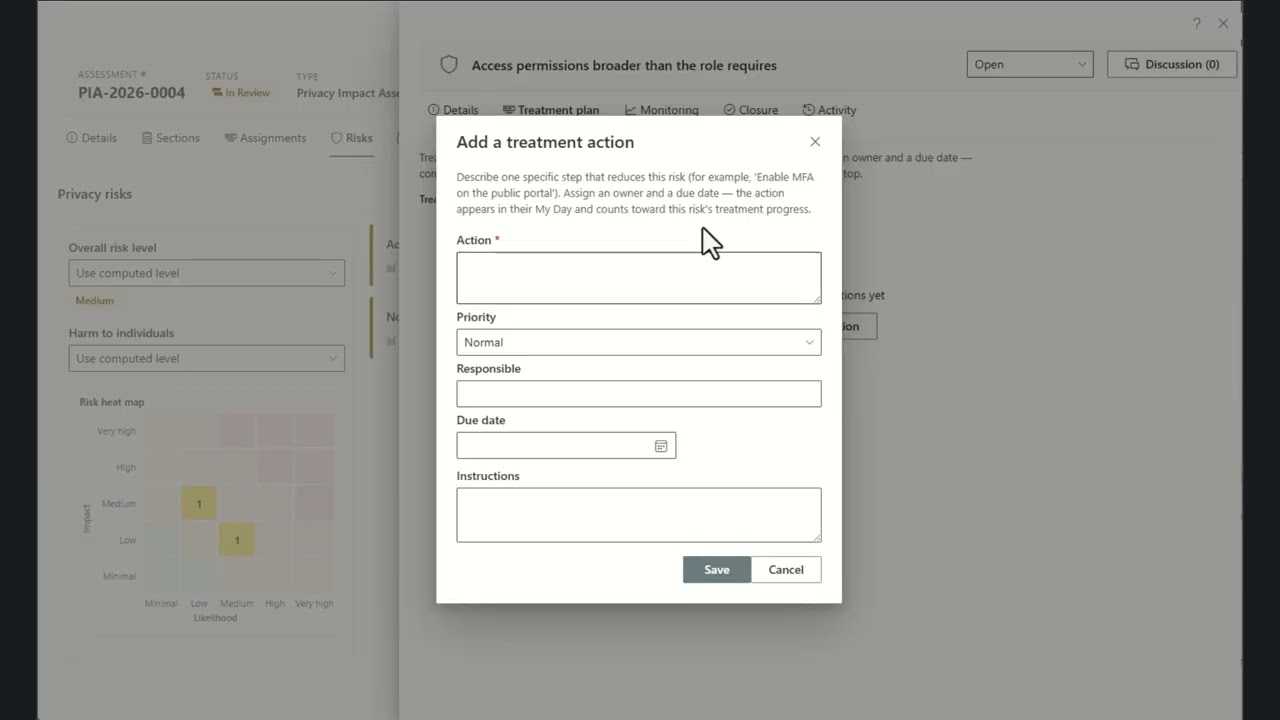Switch to the Closure tab

point(751,110)
